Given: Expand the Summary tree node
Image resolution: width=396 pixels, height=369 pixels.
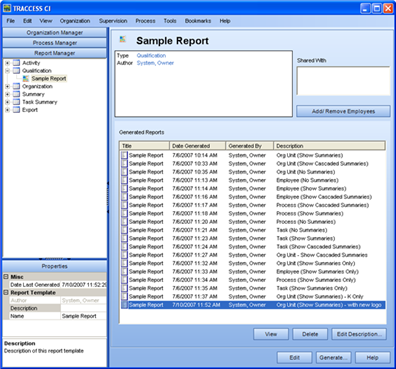Looking at the screenshot, I should tap(7, 94).
